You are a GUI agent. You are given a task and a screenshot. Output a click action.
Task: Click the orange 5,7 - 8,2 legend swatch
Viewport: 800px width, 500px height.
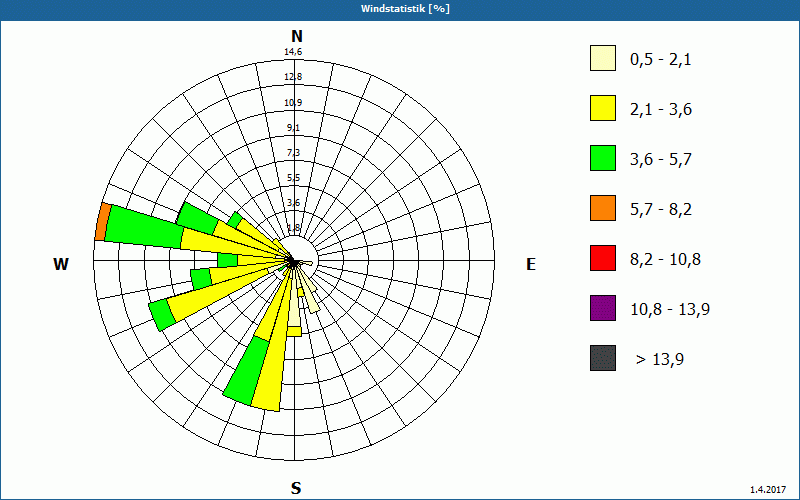pyautogui.click(x=603, y=208)
